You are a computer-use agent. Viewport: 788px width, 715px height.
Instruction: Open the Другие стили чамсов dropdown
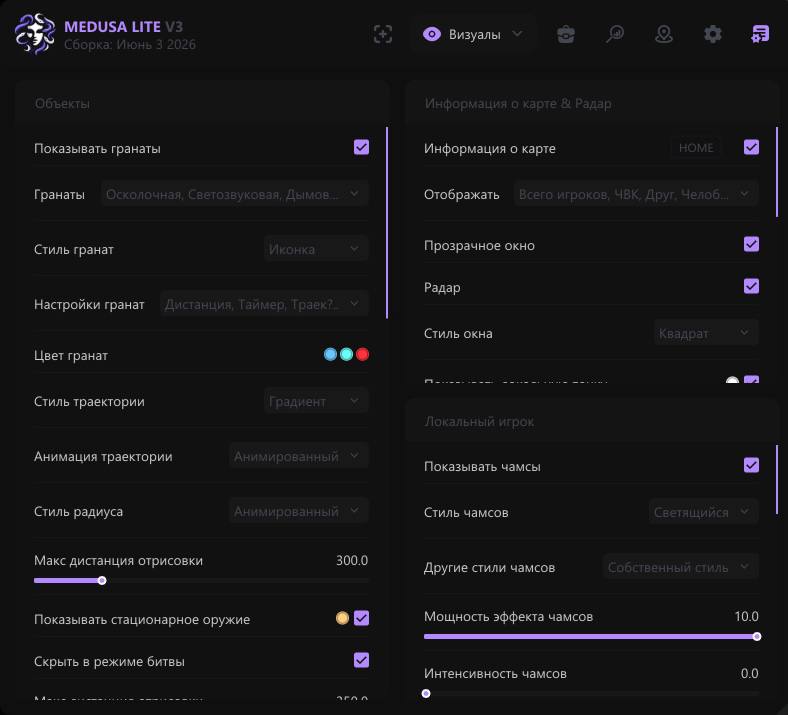point(680,567)
